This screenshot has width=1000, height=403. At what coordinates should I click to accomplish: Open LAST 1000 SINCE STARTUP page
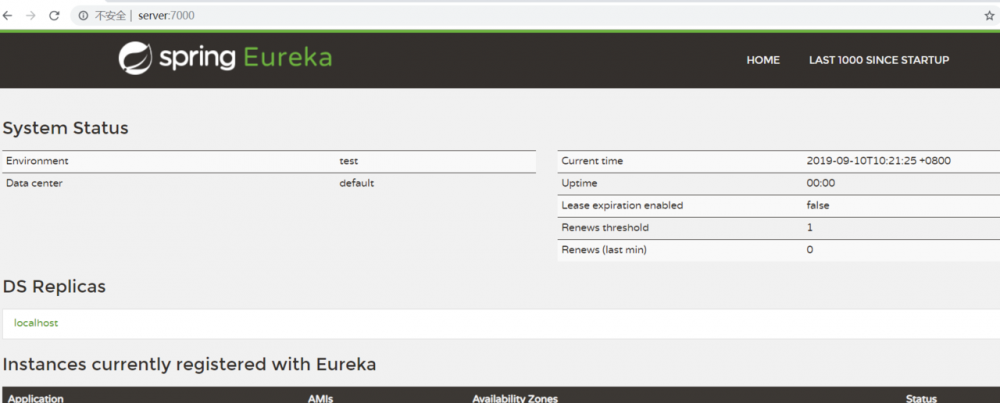pyautogui.click(x=879, y=60)
